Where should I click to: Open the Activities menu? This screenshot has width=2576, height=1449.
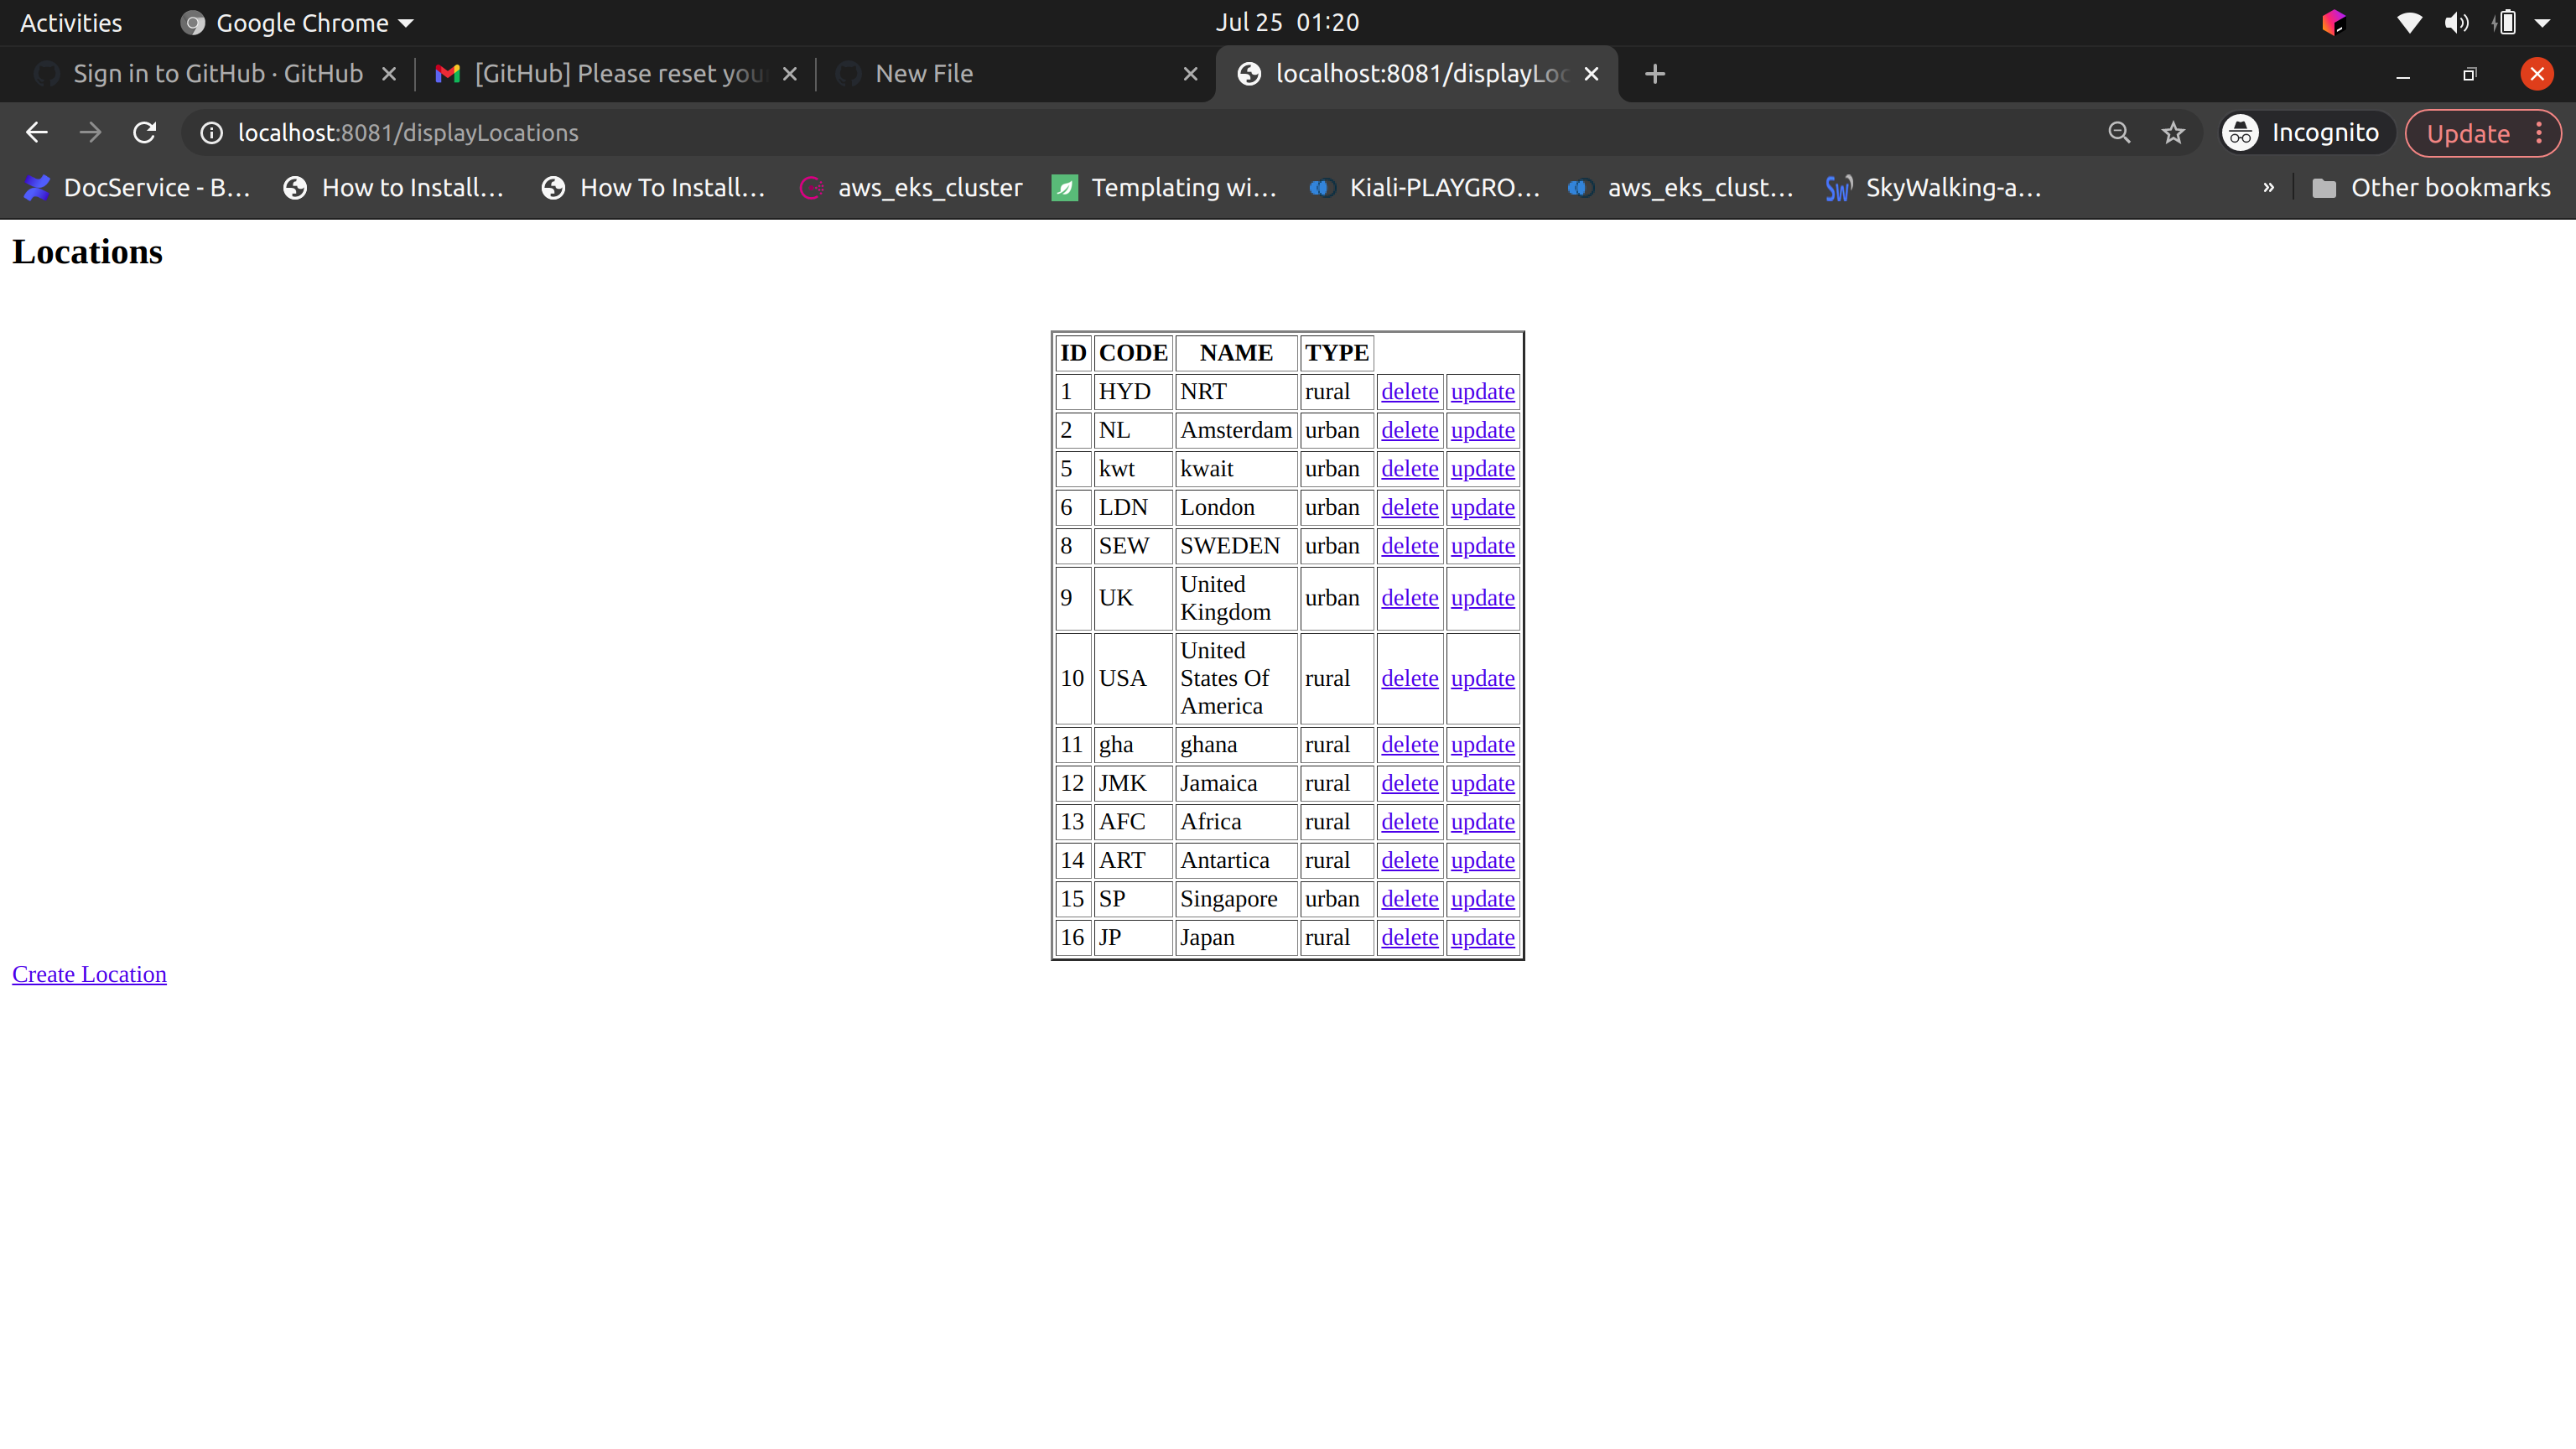pyautogui.click(x=70, y=22)
